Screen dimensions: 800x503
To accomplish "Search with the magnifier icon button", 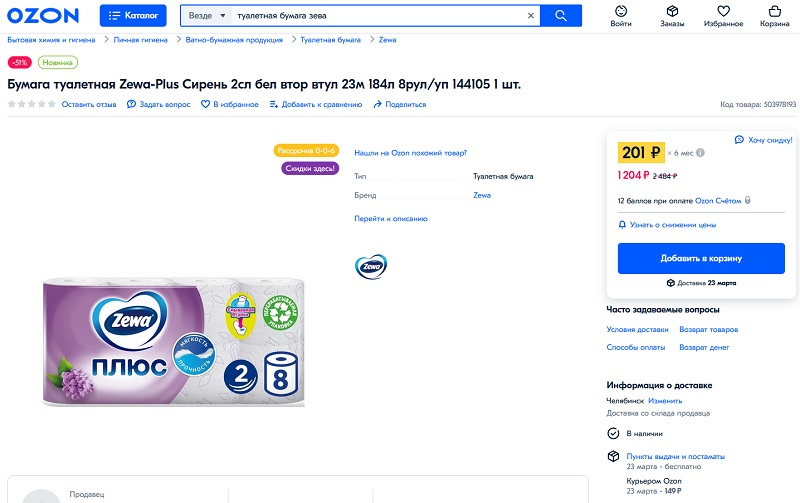I will click(561, 15).
